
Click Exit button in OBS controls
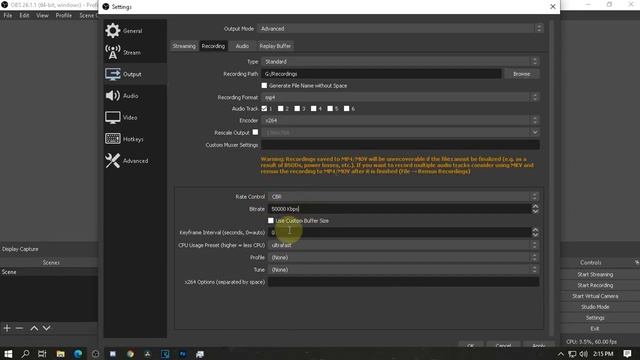coord(595,329)
